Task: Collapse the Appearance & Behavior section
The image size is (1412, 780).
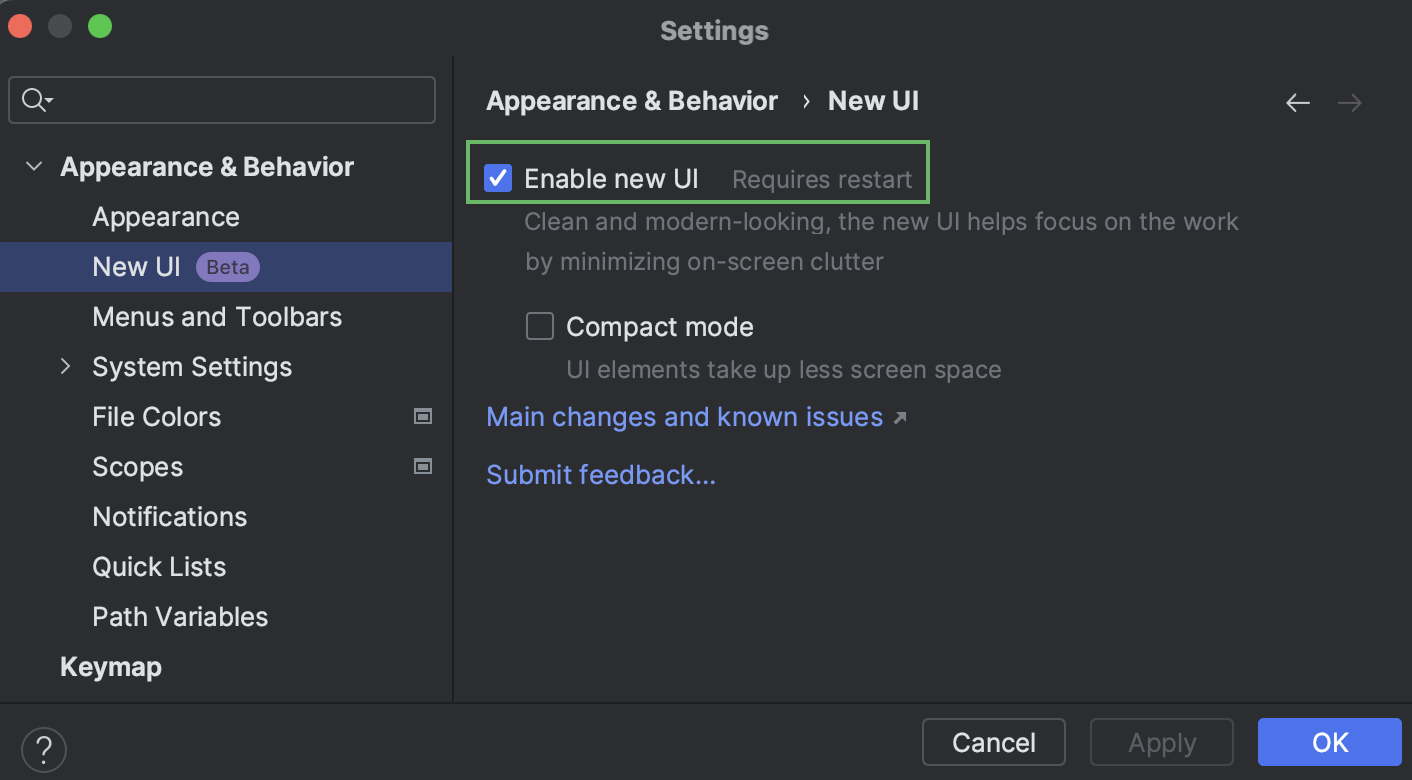Action: click(34, 167)
